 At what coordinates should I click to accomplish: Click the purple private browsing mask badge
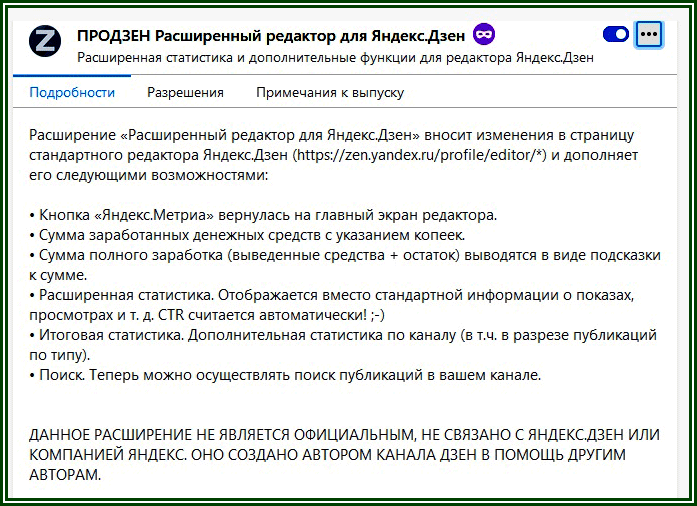[x=484, y=35]
